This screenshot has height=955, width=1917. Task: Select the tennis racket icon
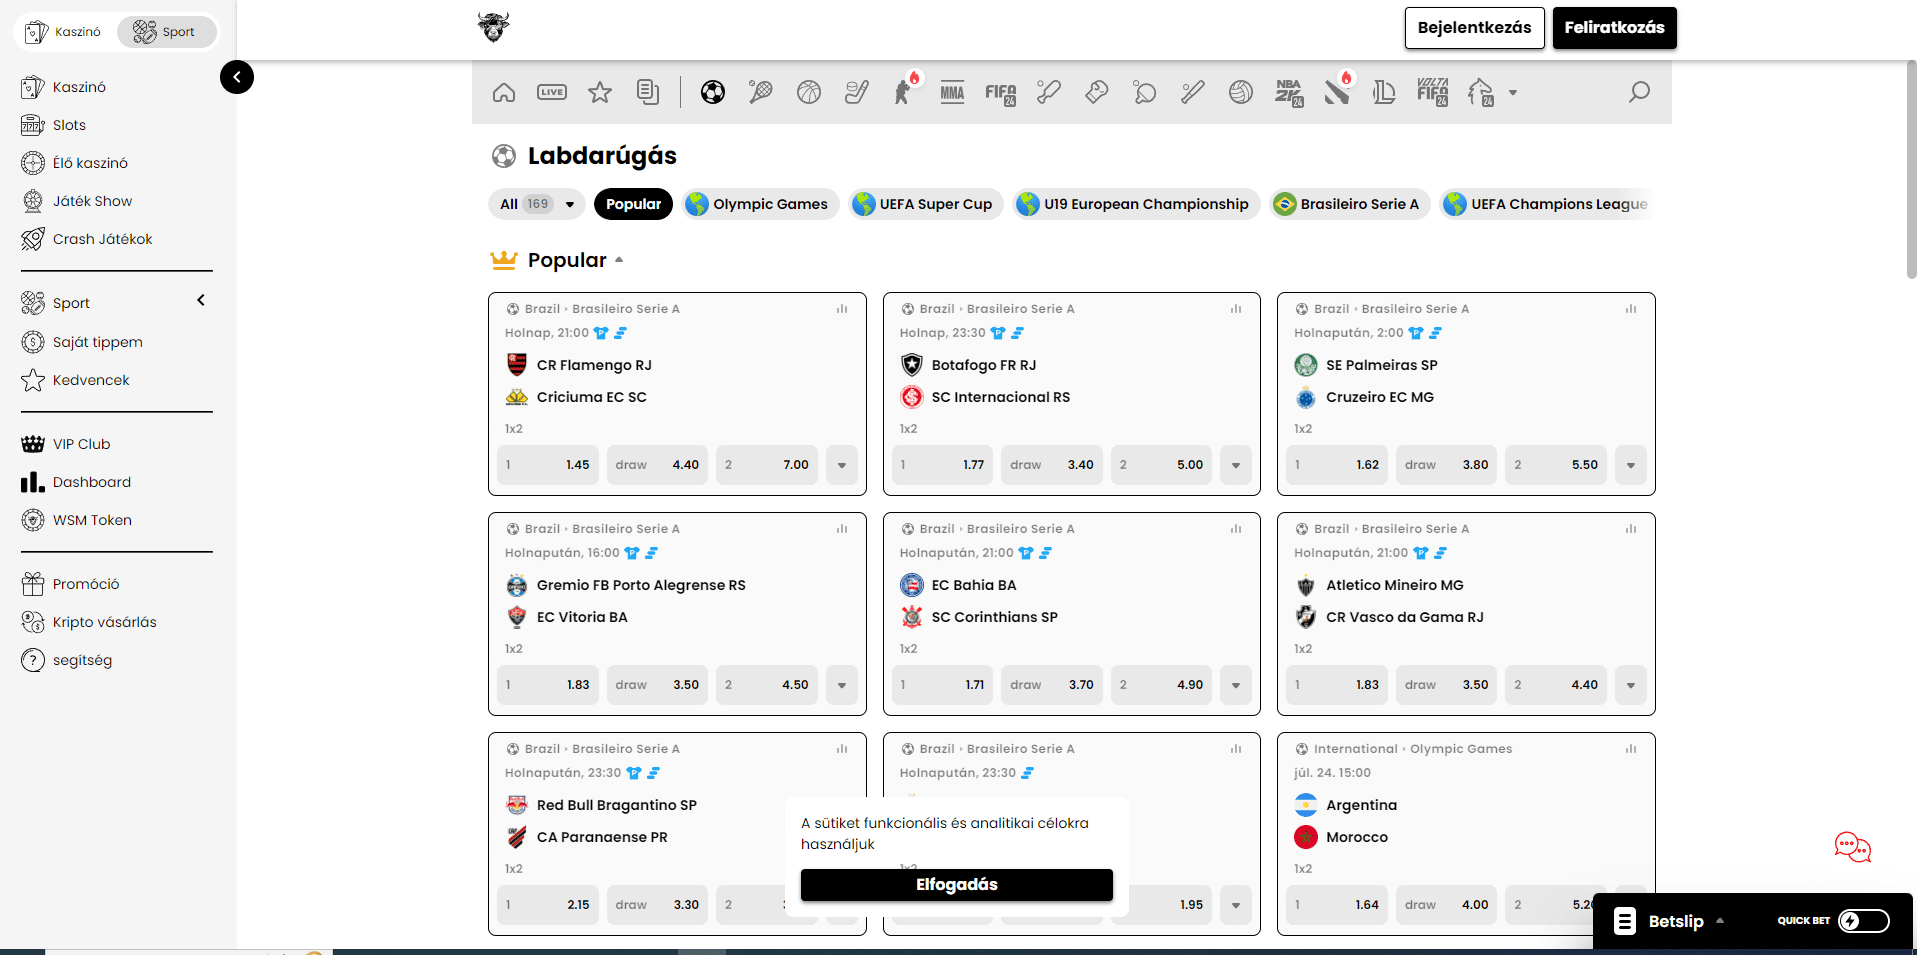coord(761,93)
